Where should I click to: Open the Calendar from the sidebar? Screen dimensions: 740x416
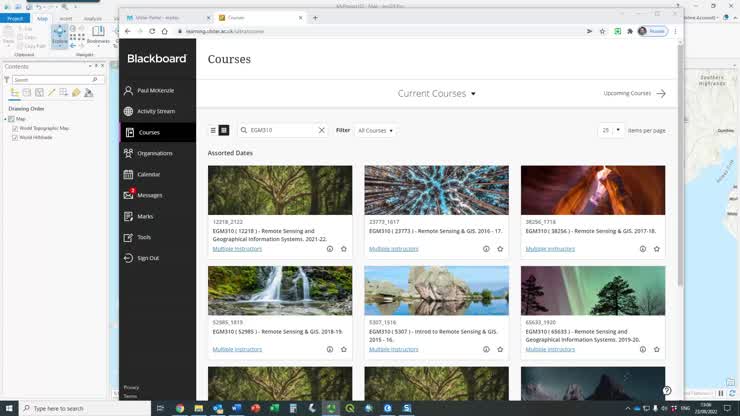(x=148, y=174)
